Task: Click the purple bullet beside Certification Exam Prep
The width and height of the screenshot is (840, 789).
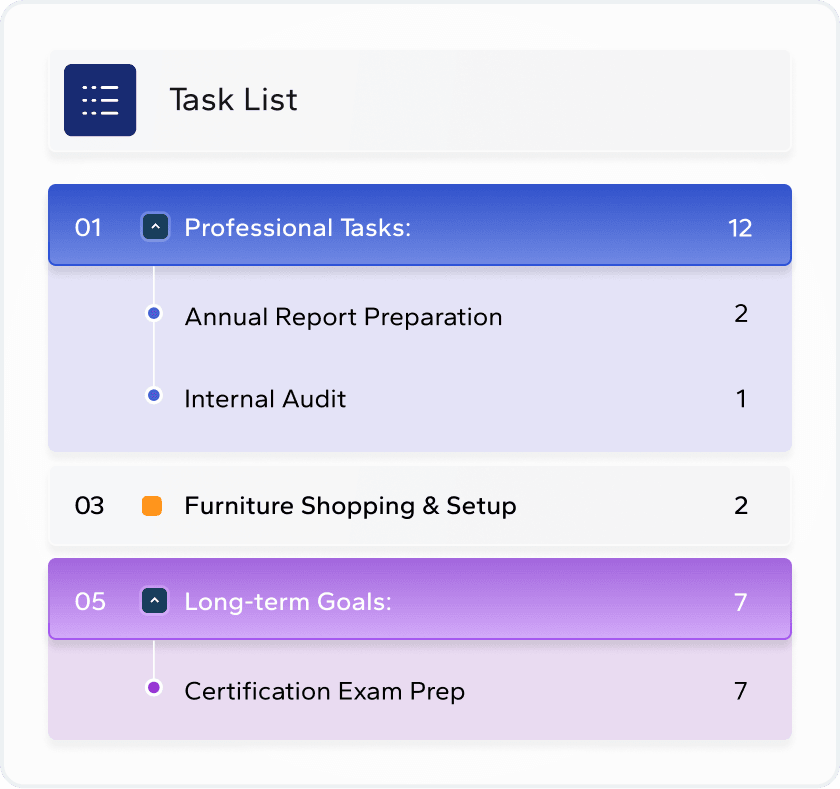Action: tap(154, 688)
